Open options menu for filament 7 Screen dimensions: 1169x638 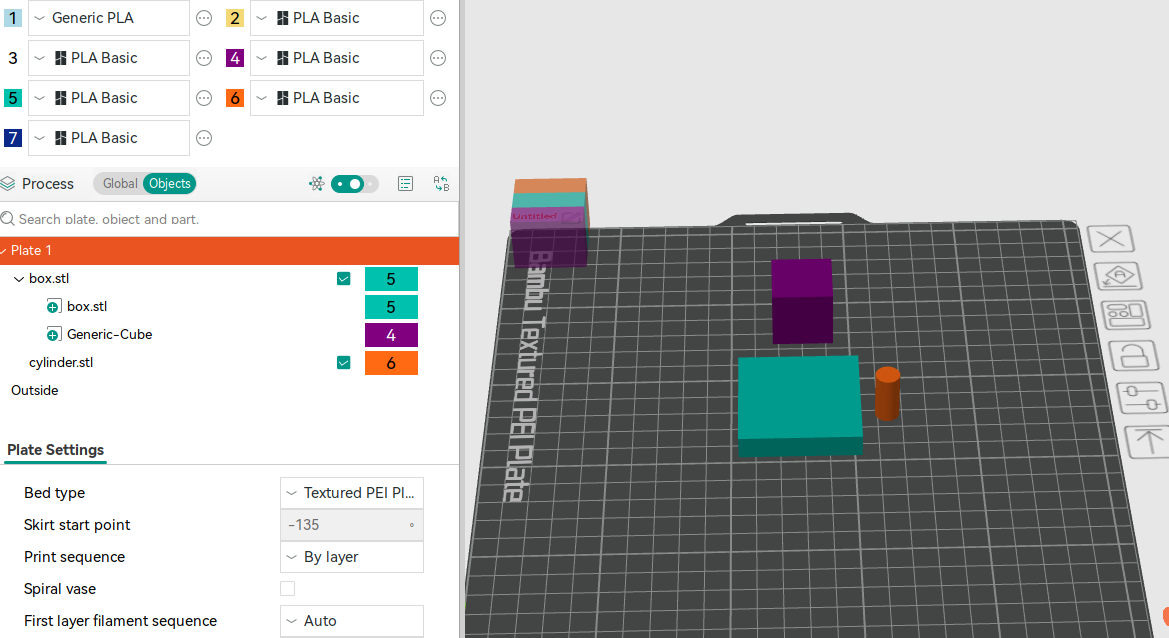click(204, 138)
